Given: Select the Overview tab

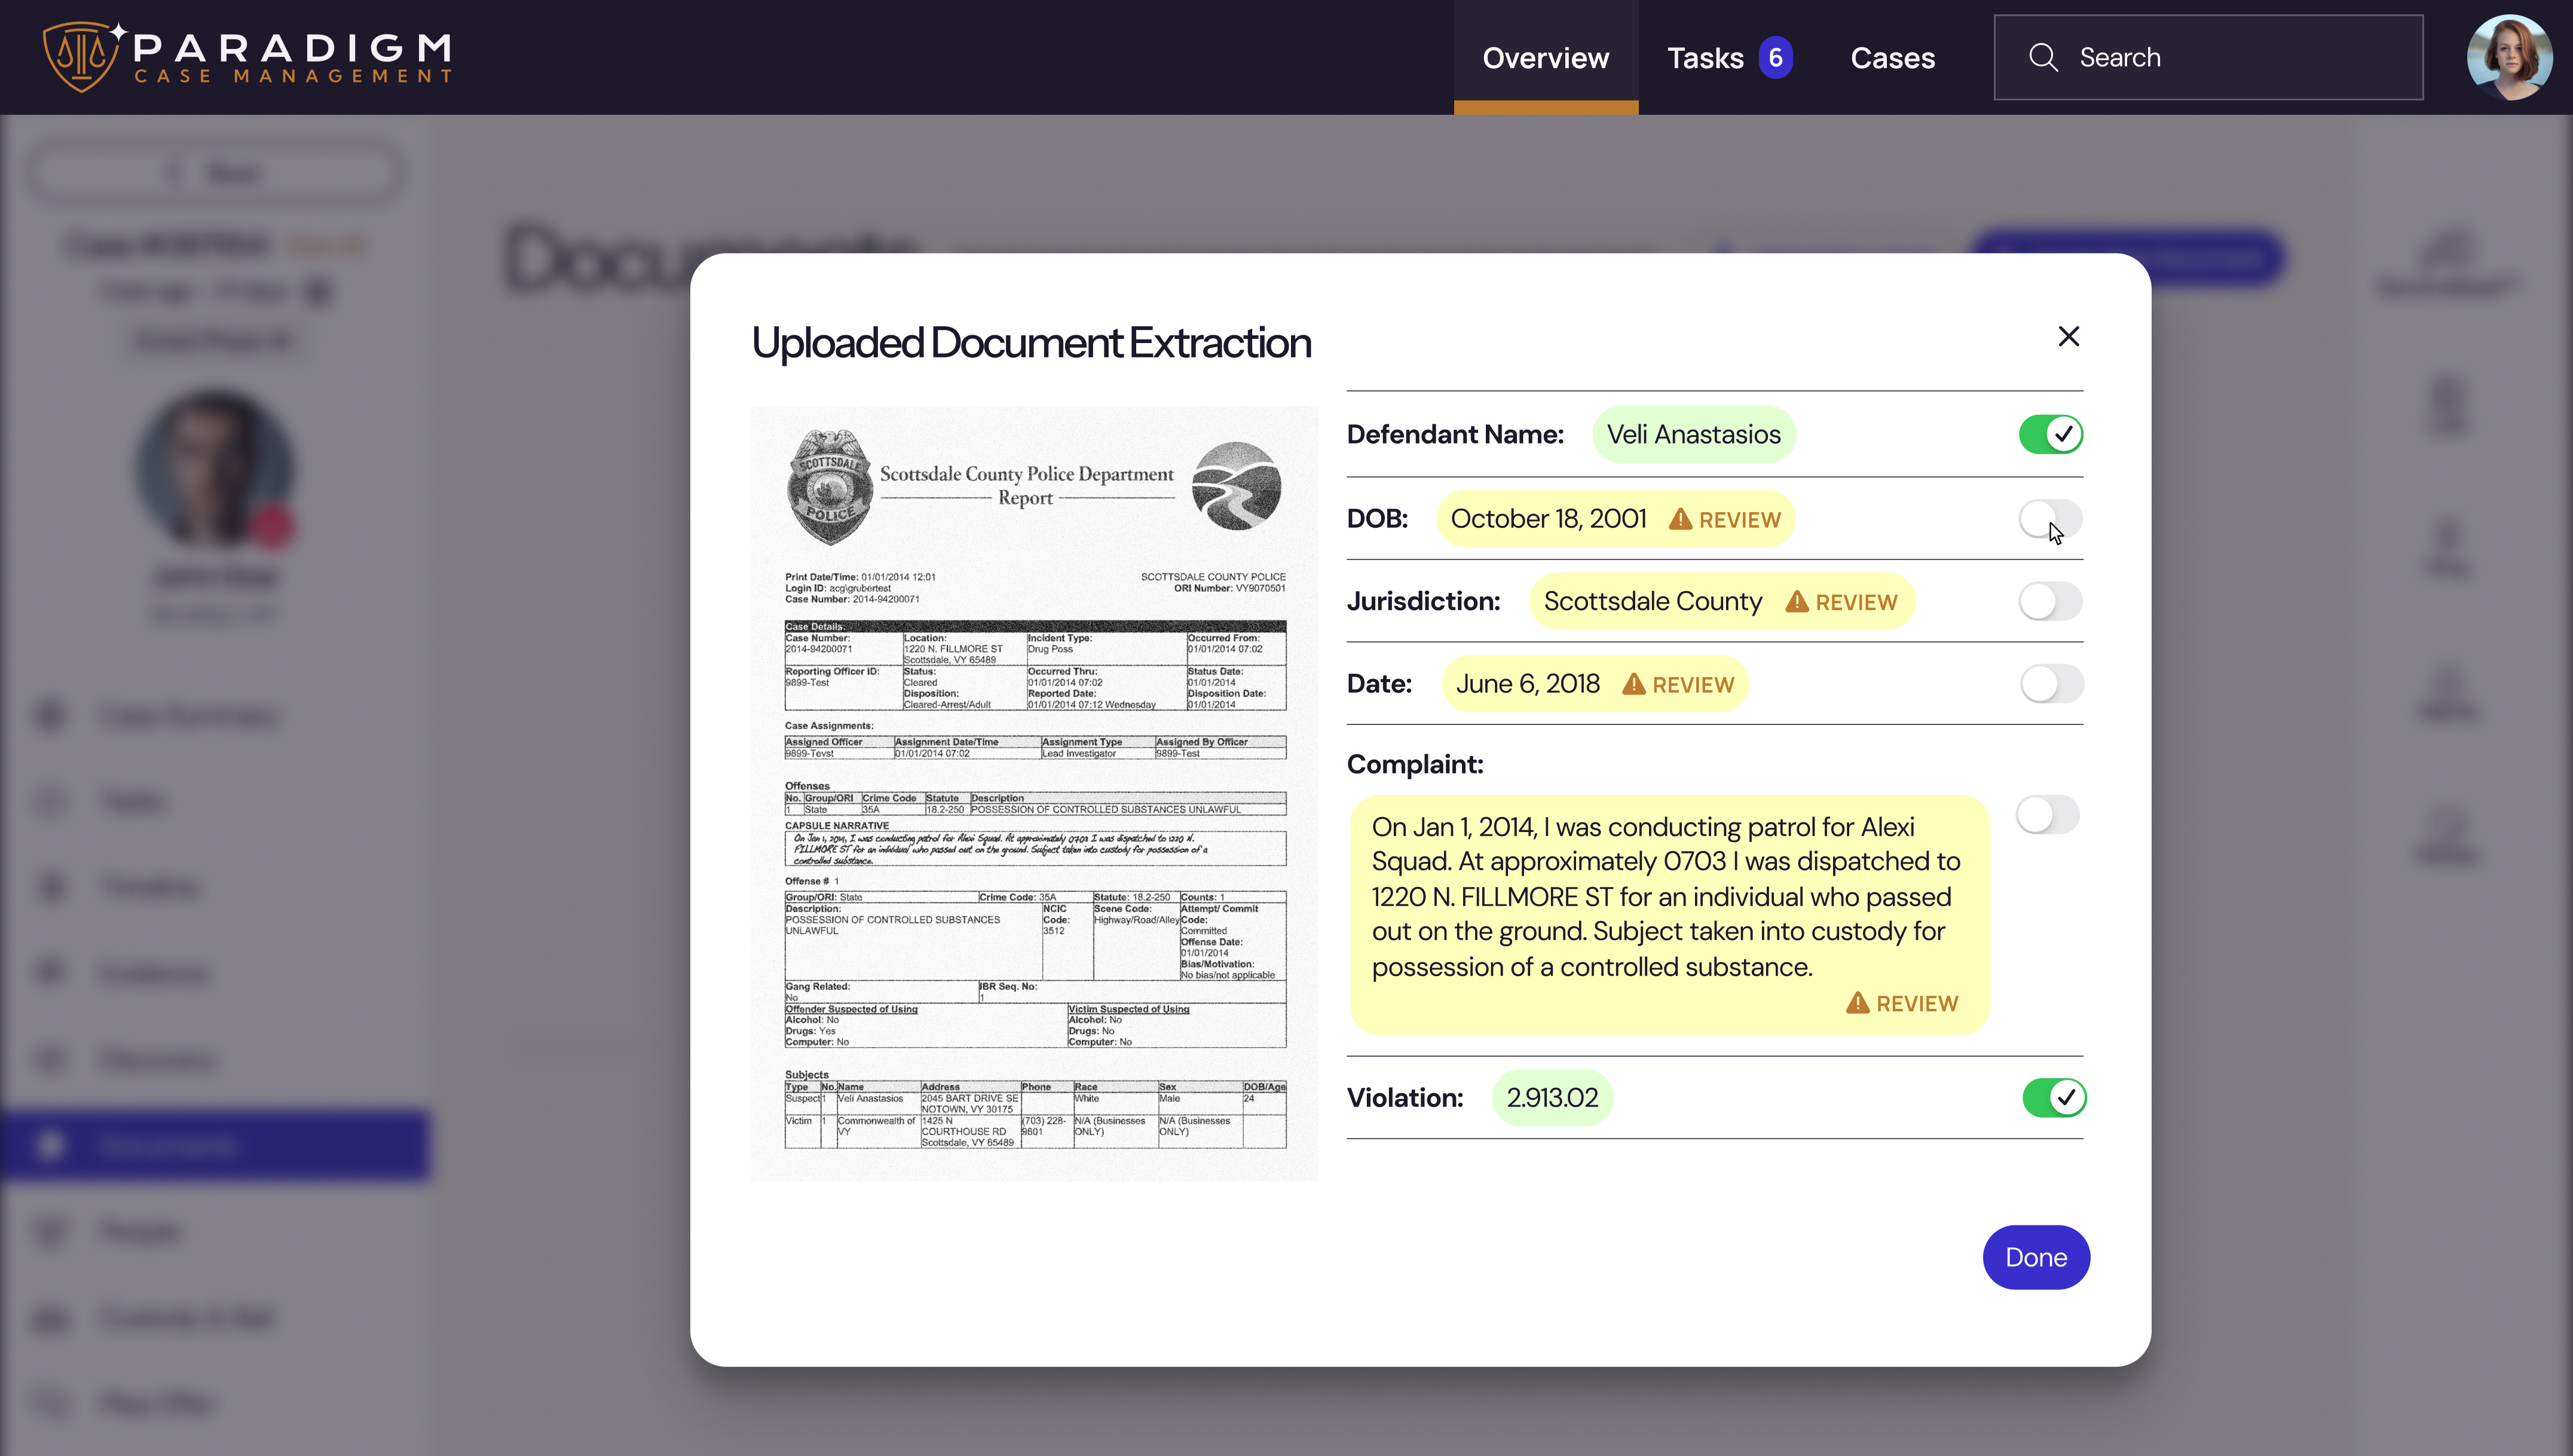Looking at the screenshot, I should [1545, 57].
